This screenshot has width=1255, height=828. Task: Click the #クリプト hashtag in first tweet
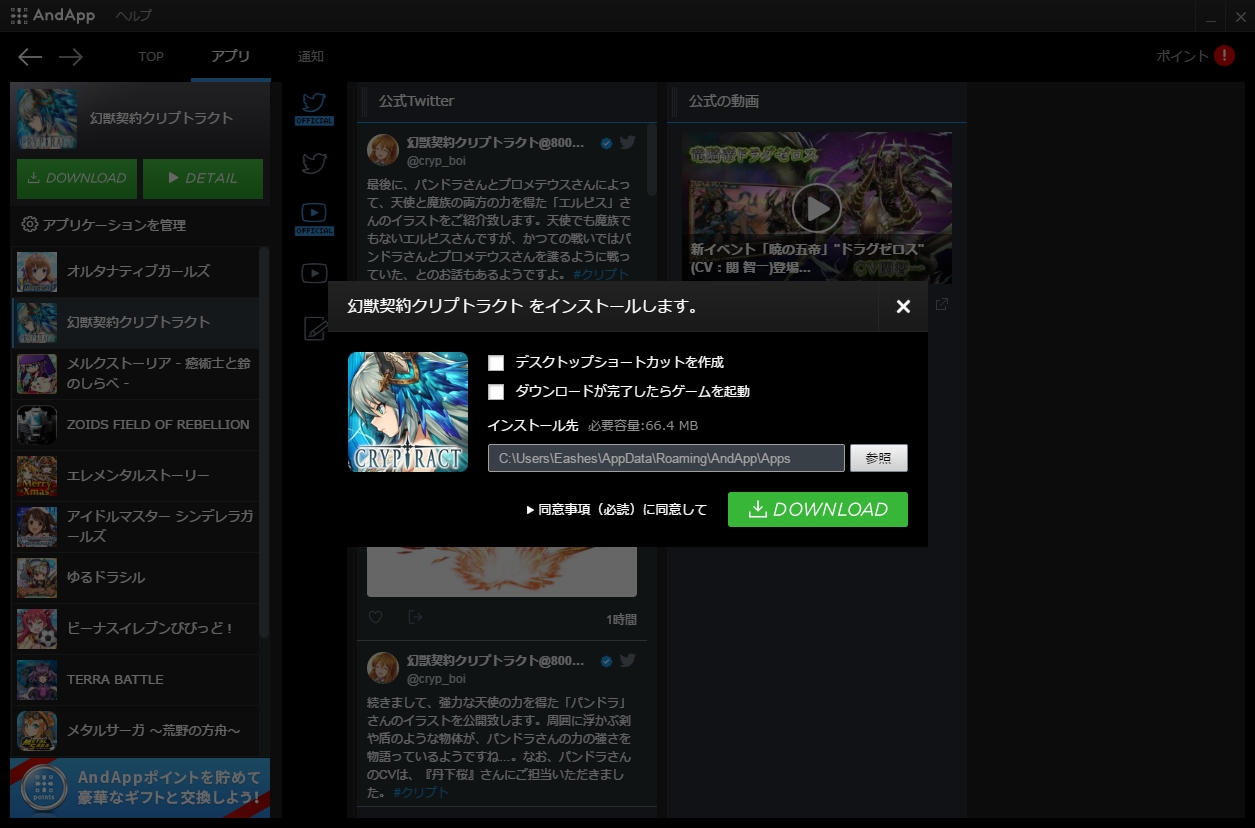[x=601, y=275]
